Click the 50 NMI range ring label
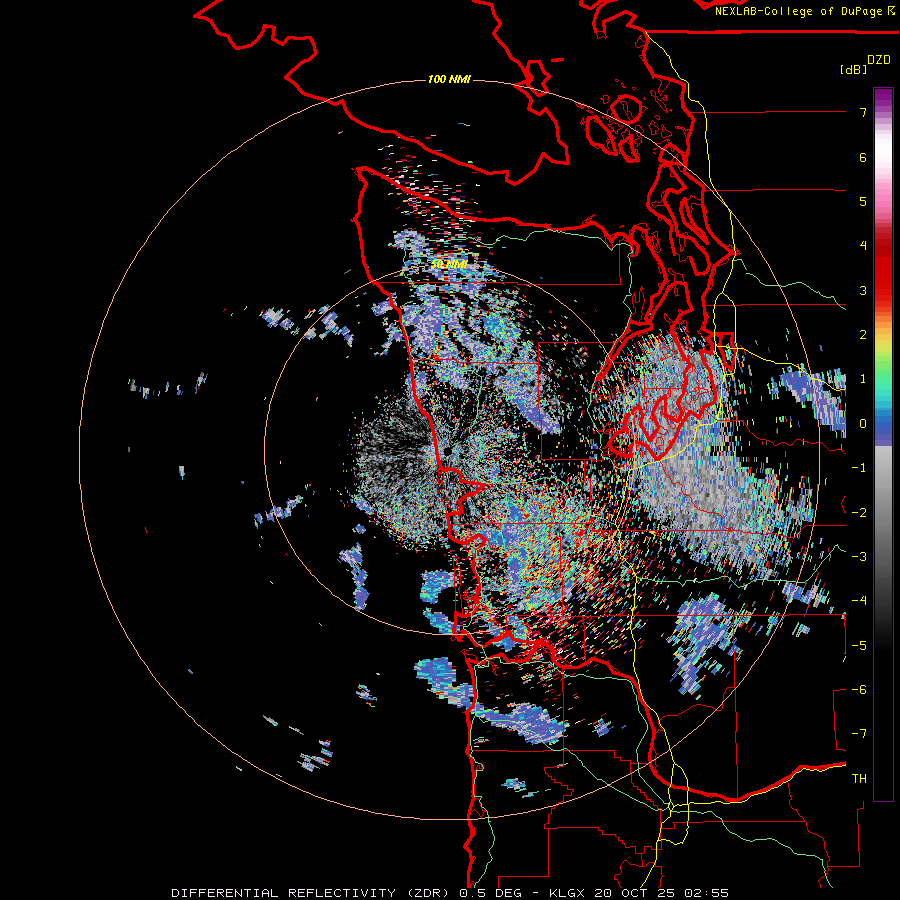This screenshot has height=900, width=900. [x=449, y=264]
